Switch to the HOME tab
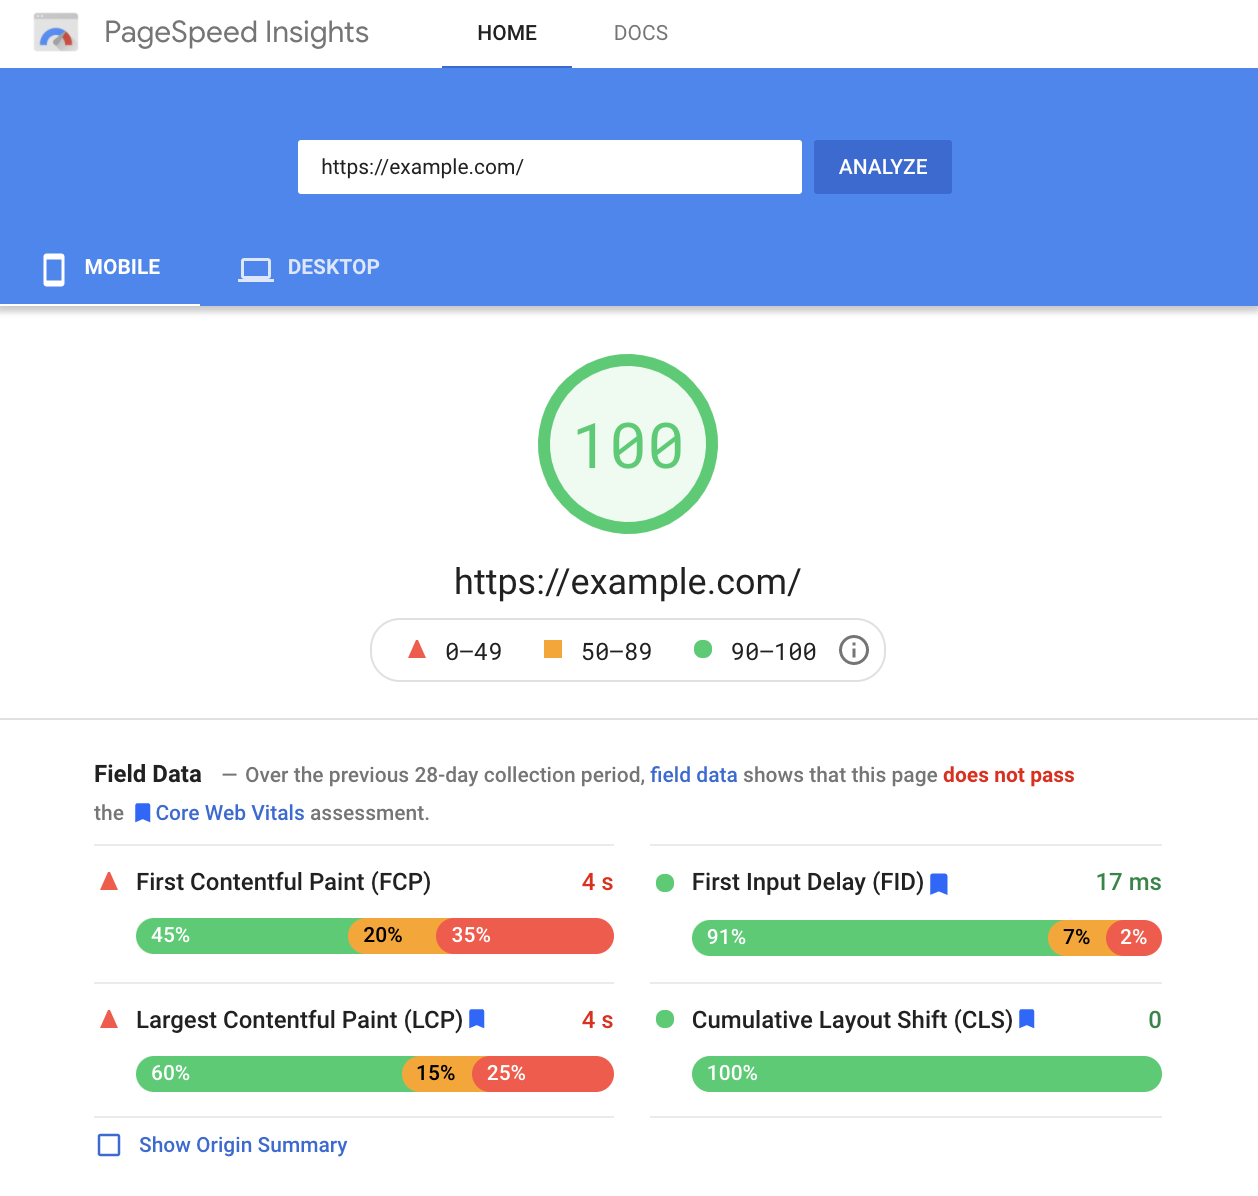Screen dimensions: 1258x1196 pos(507,33)
